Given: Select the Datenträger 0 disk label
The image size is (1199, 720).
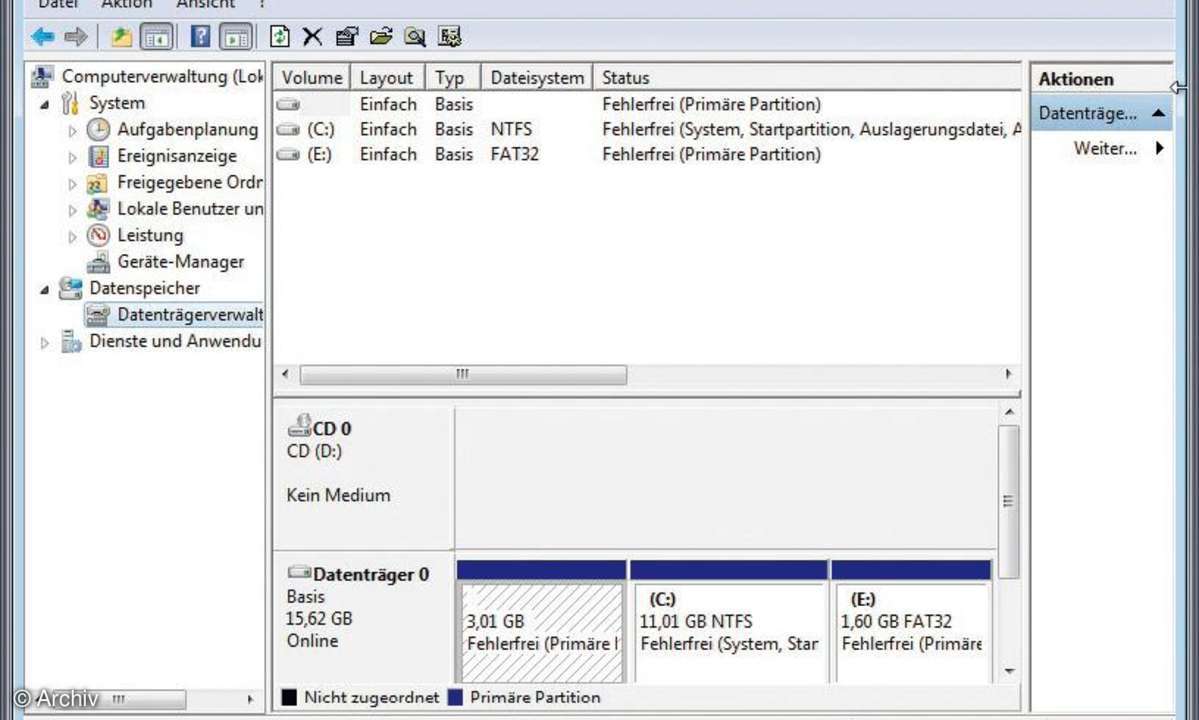Looking at the screenshot, I should 371,574.
